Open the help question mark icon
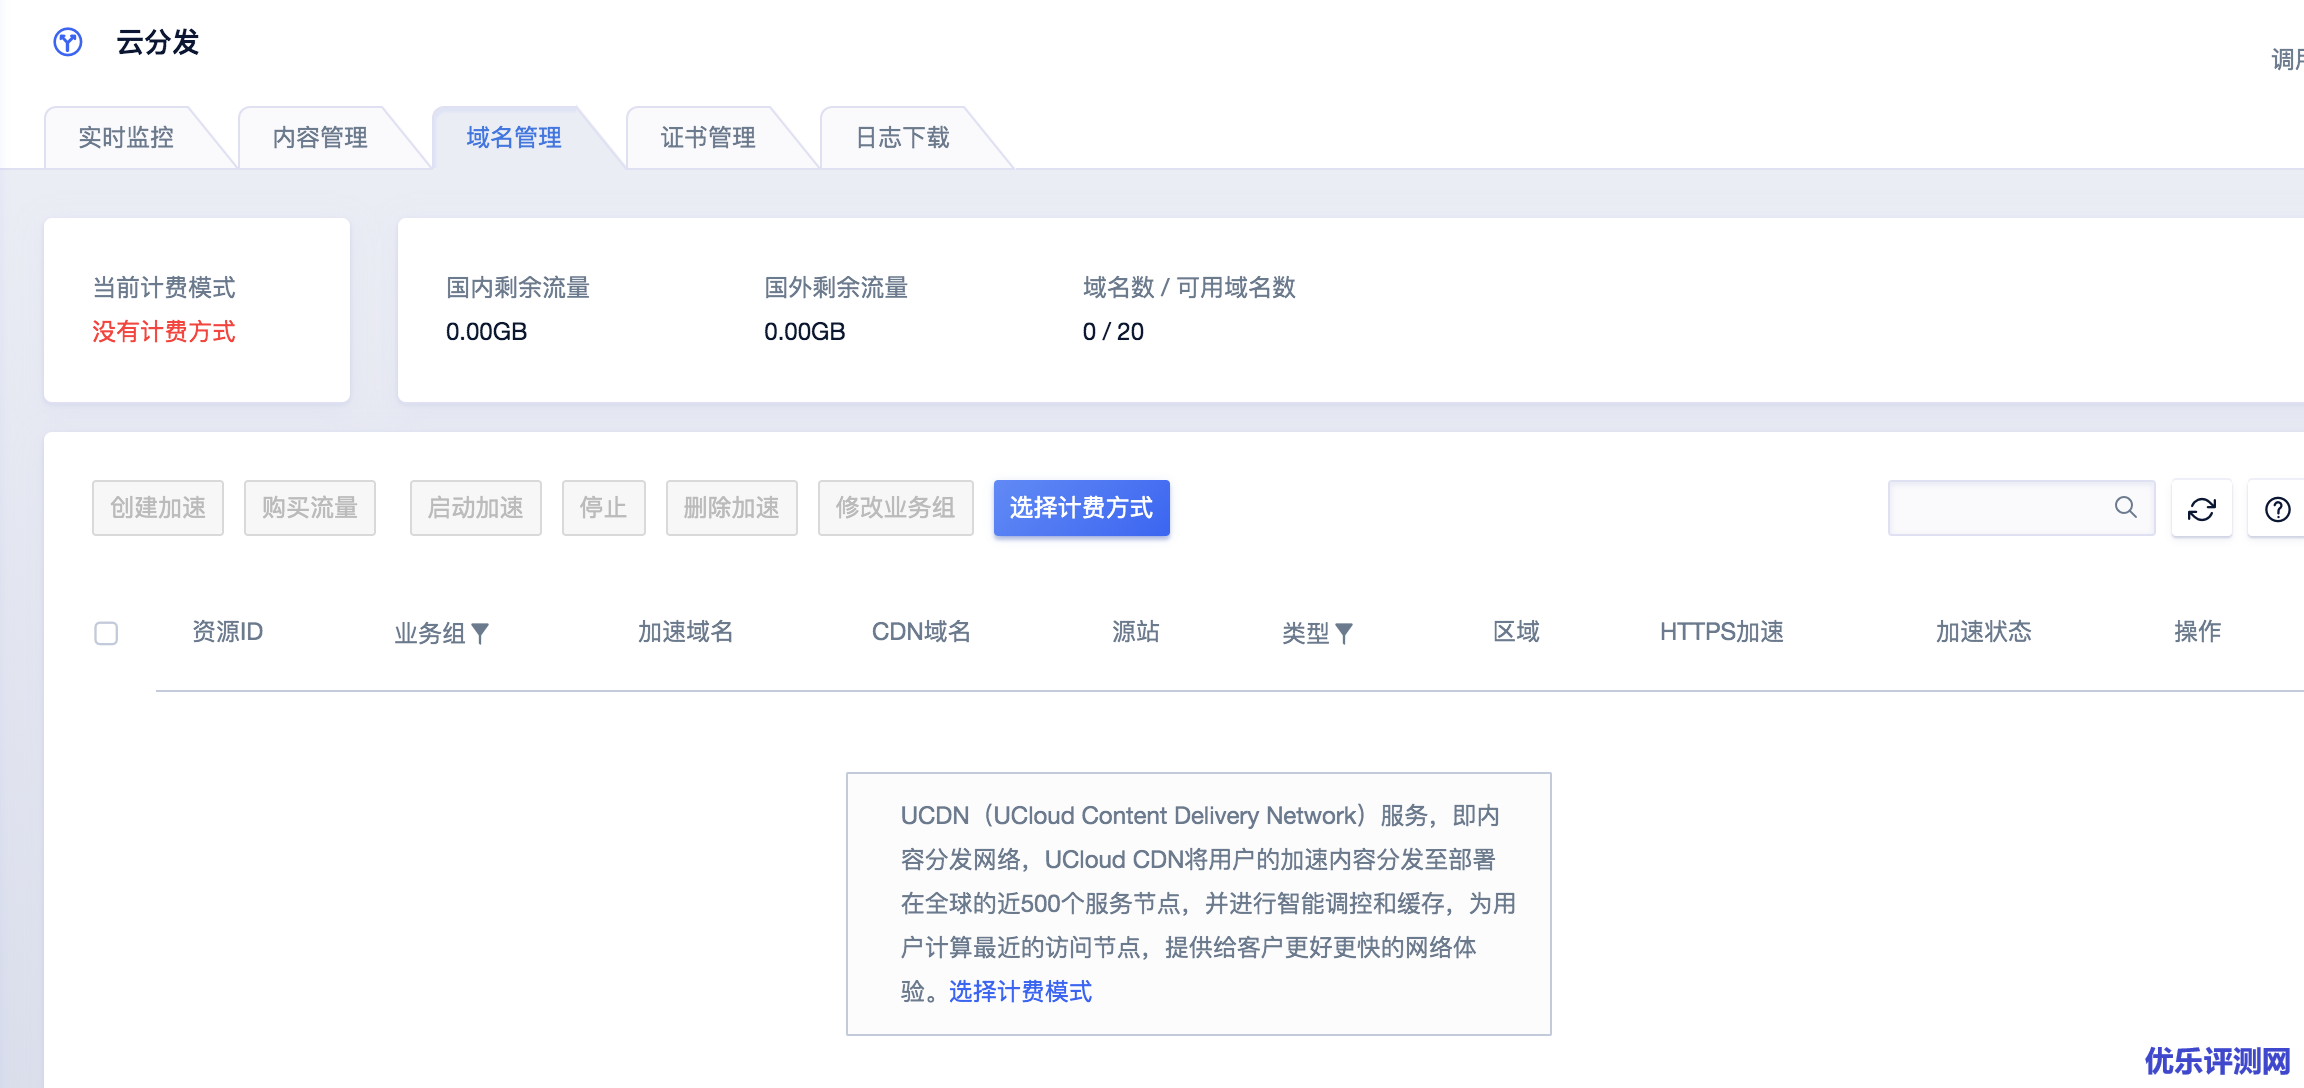The width and height of the screenshot is (2304, 1088). point(2277,509)
